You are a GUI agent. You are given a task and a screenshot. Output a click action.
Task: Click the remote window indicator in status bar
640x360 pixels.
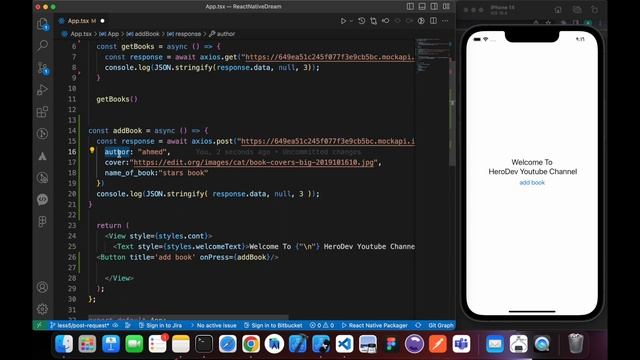pos(39,325)
